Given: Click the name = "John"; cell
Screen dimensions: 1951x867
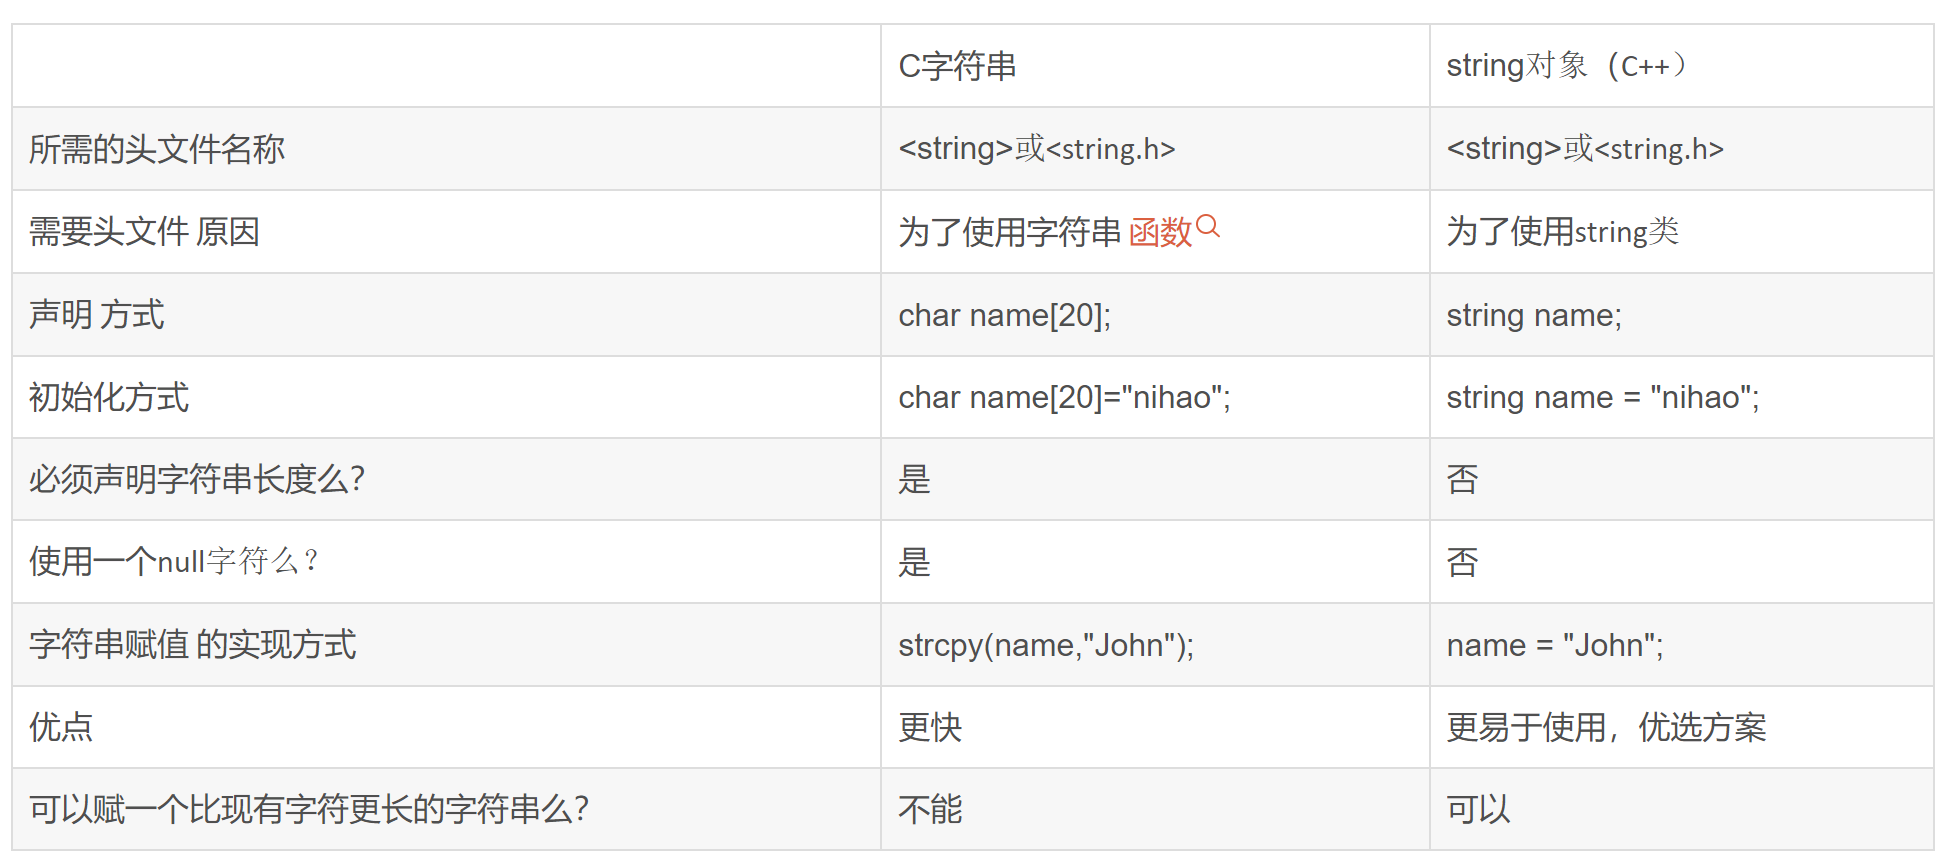Looking at the screenshot, I should coord(1554,645).
